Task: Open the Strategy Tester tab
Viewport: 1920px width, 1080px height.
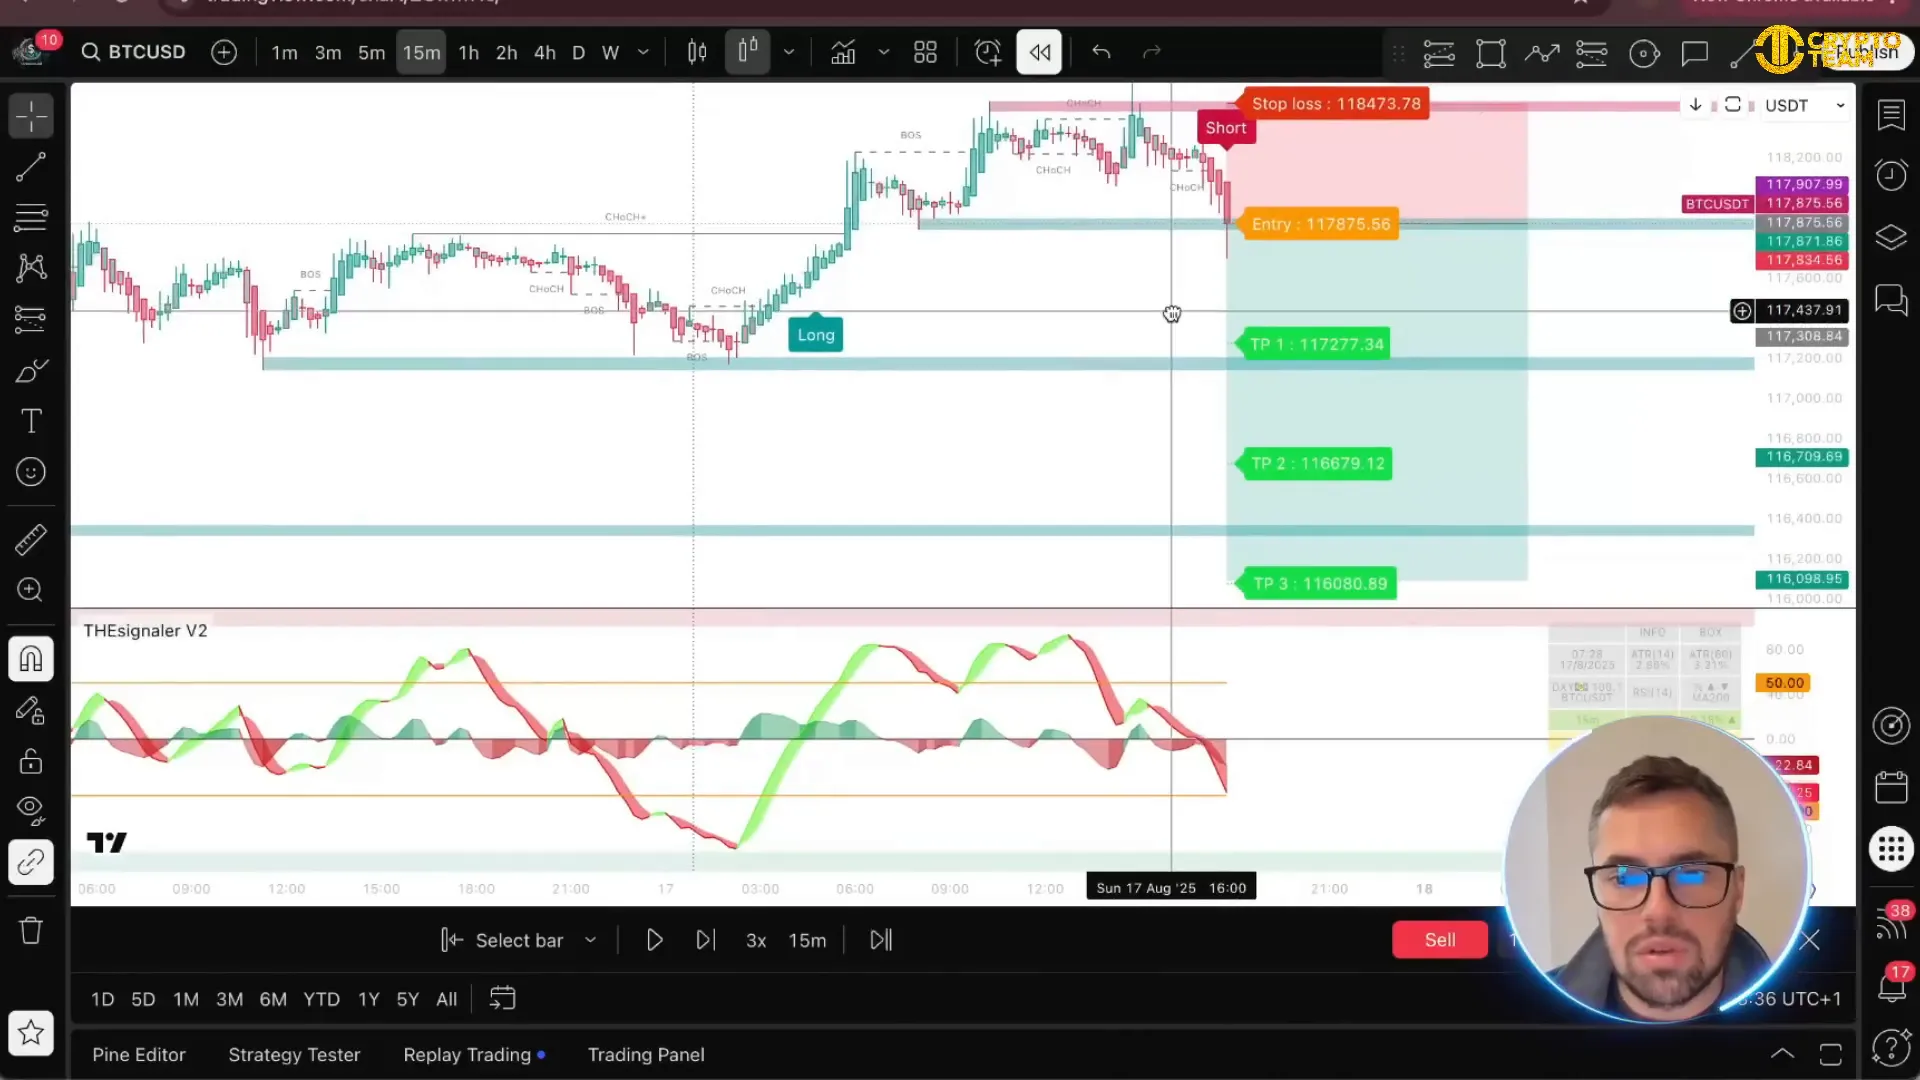Action: (294, 1055)
